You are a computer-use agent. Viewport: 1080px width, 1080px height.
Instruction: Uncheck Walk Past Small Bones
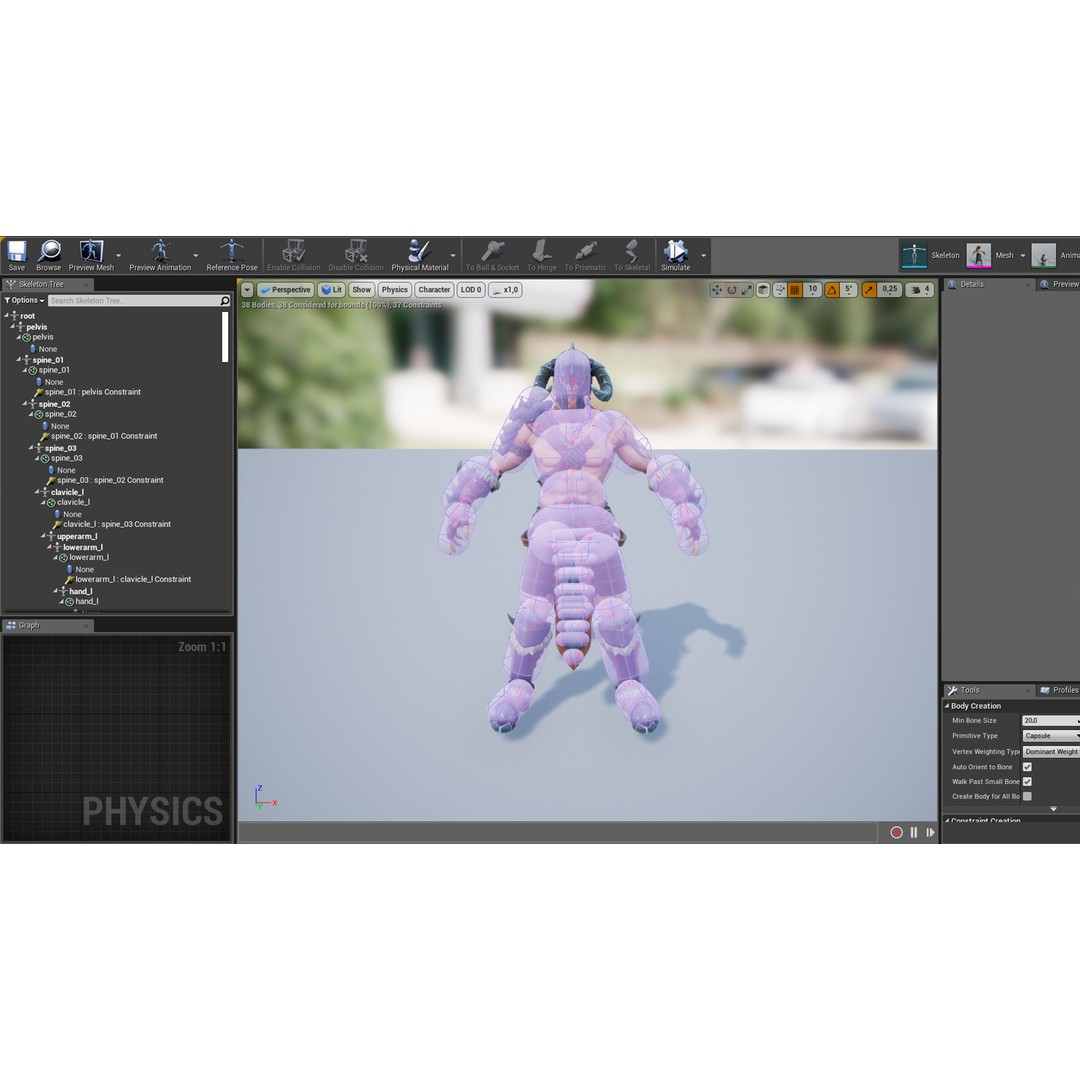[1027, 782]
